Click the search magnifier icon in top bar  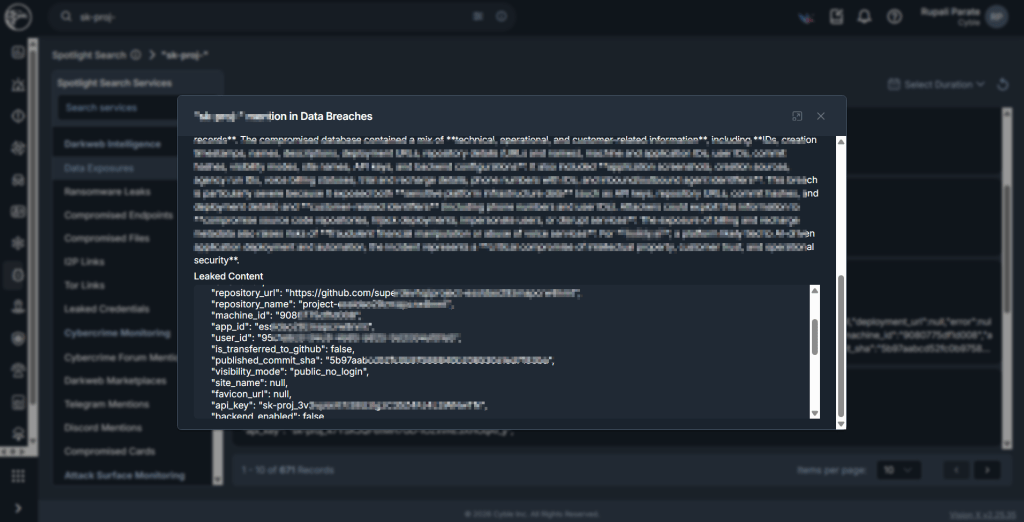coord(66,16)
